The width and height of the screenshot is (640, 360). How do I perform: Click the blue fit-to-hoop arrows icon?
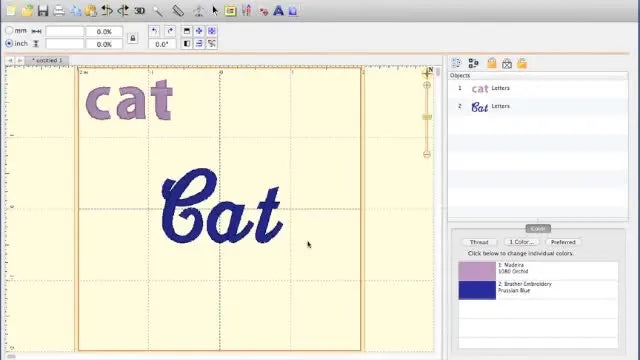(211, 31)
